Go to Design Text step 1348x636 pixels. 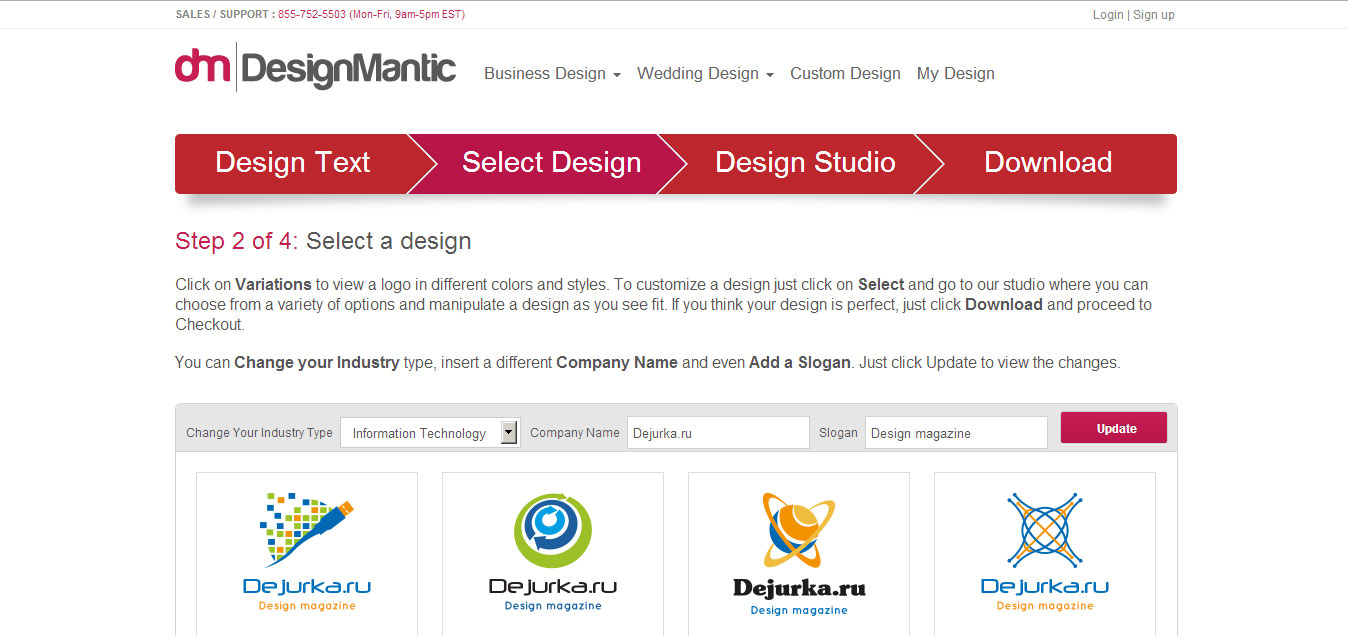pyautogui.click(x=293, y=163)
